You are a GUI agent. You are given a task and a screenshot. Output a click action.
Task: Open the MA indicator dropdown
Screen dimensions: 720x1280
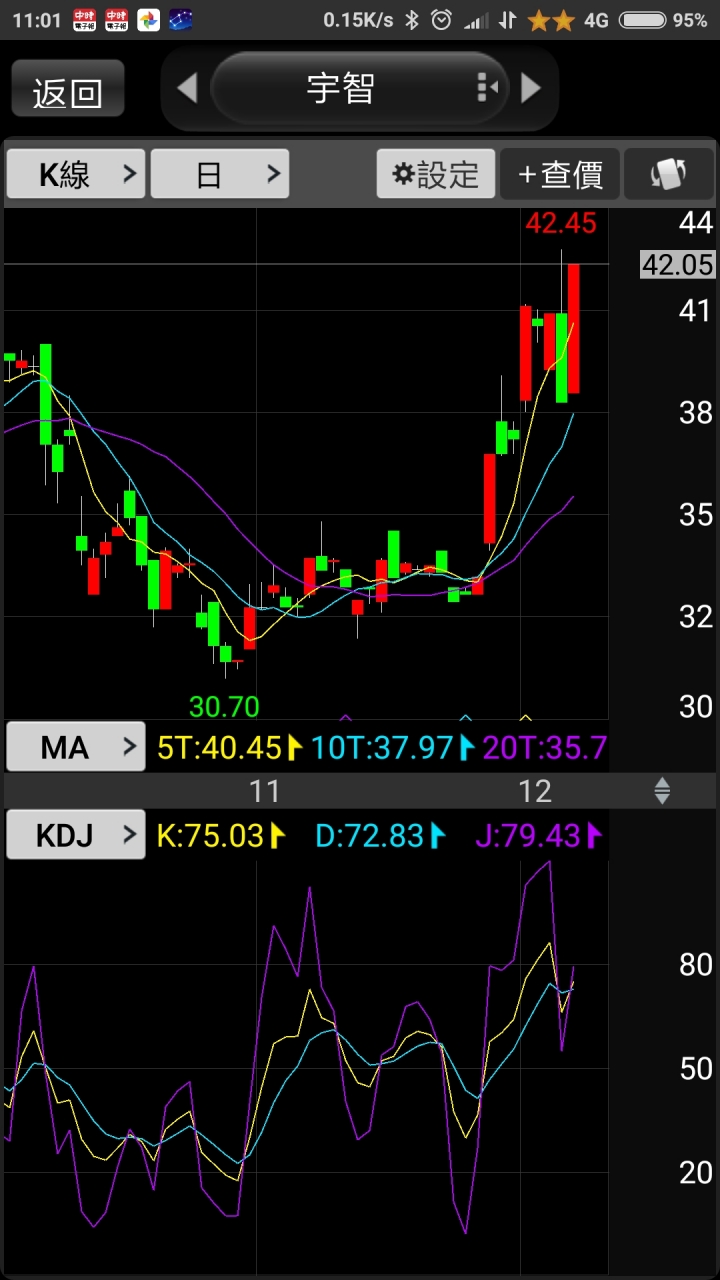click(x=76, y=747)
